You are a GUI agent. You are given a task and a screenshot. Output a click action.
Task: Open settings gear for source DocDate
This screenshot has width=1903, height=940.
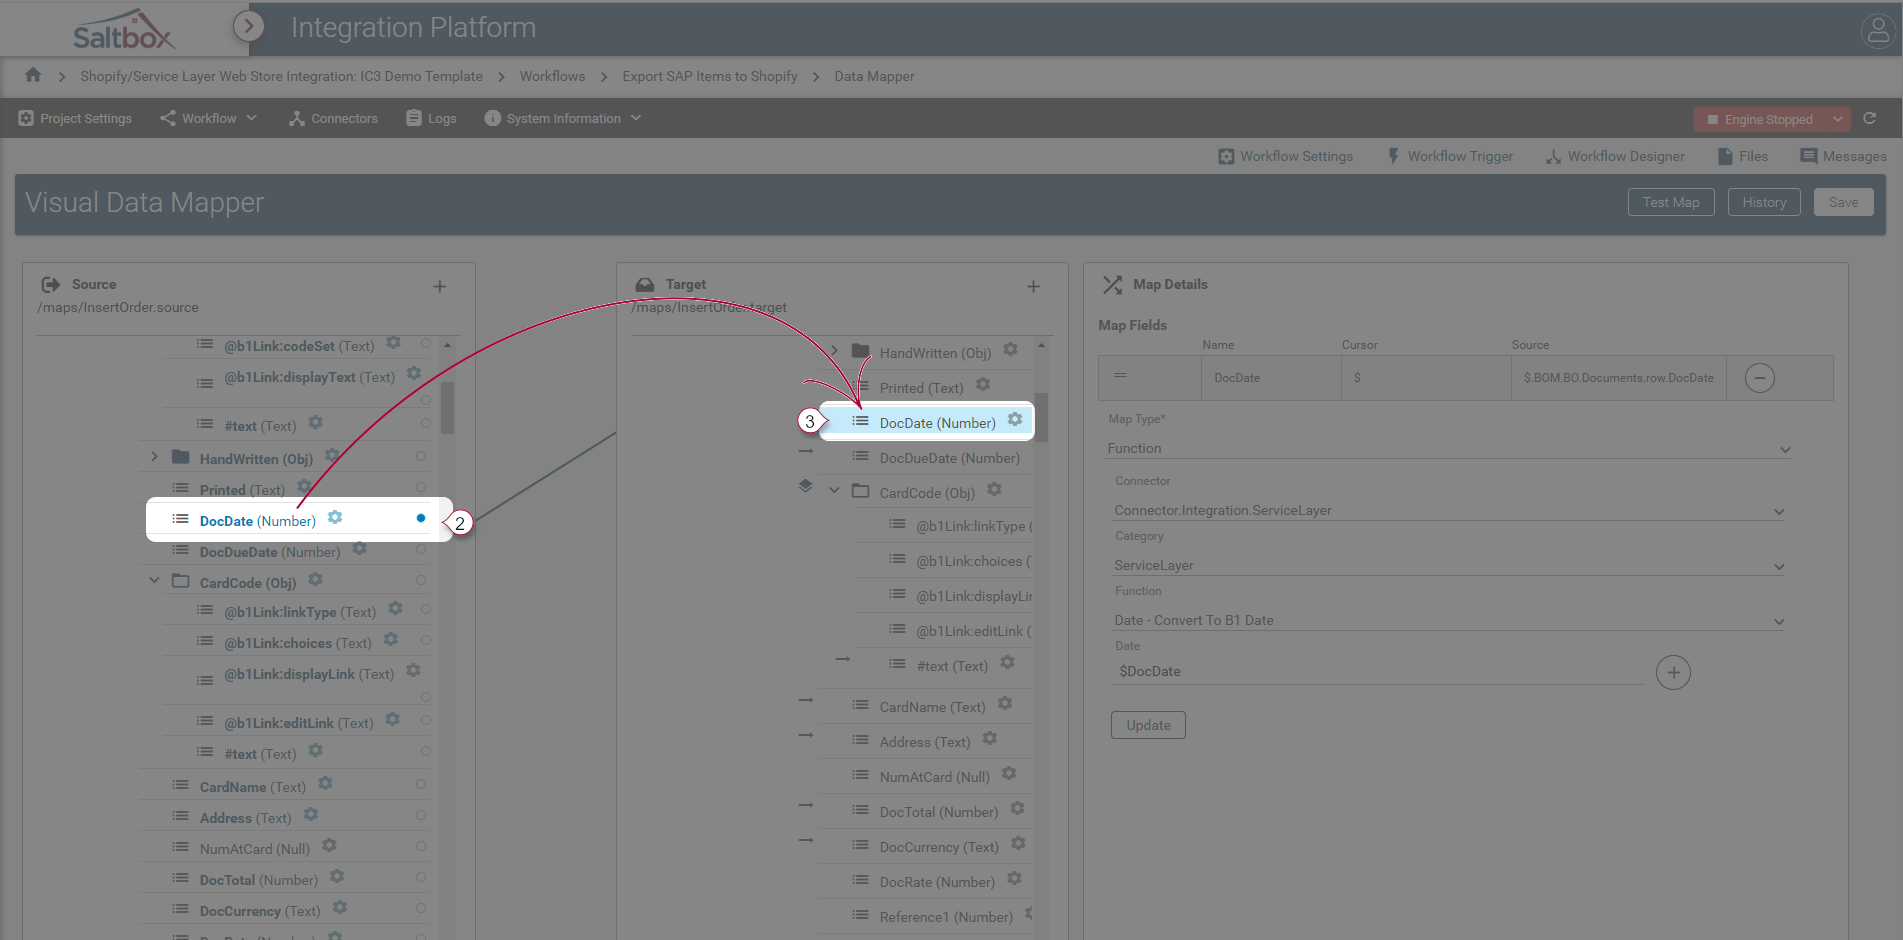(x=335, y=518)
